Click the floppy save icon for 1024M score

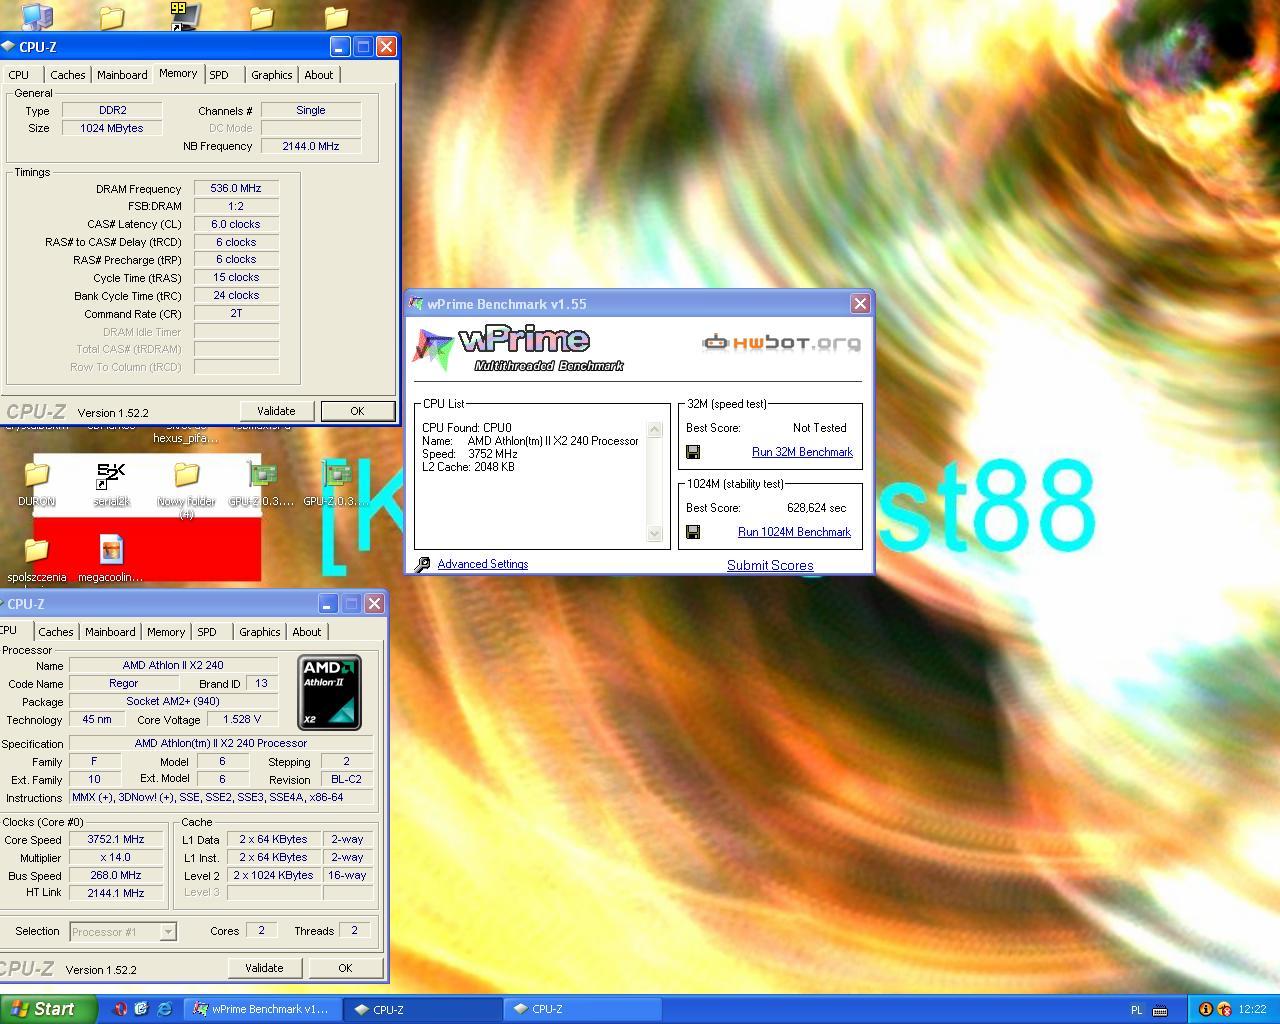click(693, 532)
